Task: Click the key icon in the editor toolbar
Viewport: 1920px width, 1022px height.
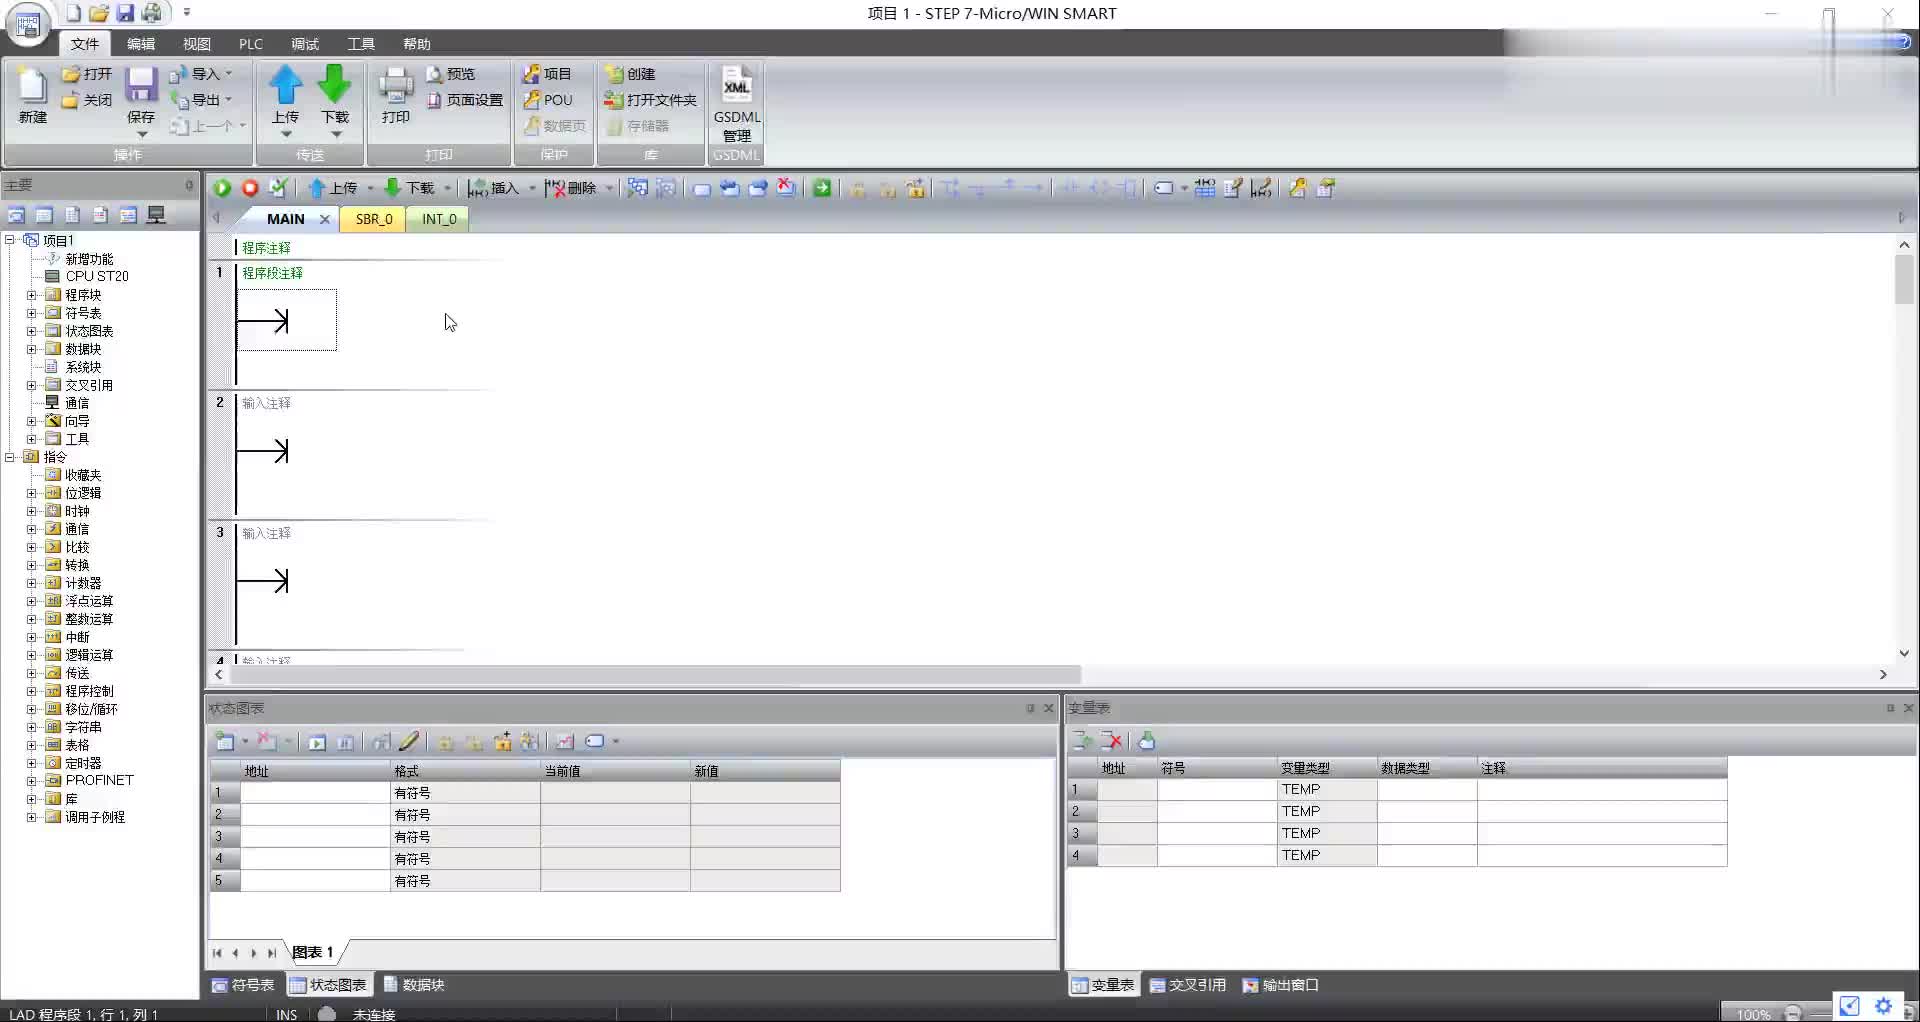Action: click(1297, 188)
